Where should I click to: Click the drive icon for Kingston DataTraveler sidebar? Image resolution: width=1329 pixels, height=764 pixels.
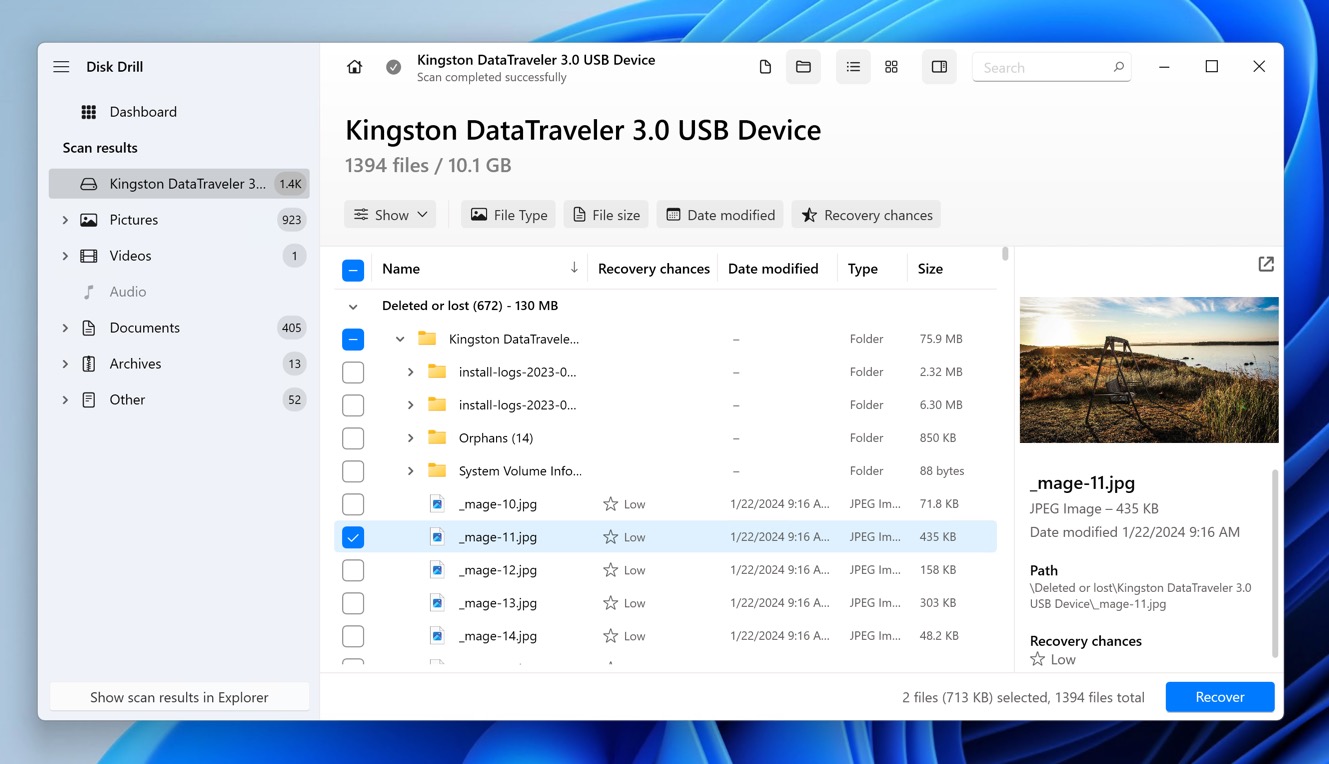point(89,184)
